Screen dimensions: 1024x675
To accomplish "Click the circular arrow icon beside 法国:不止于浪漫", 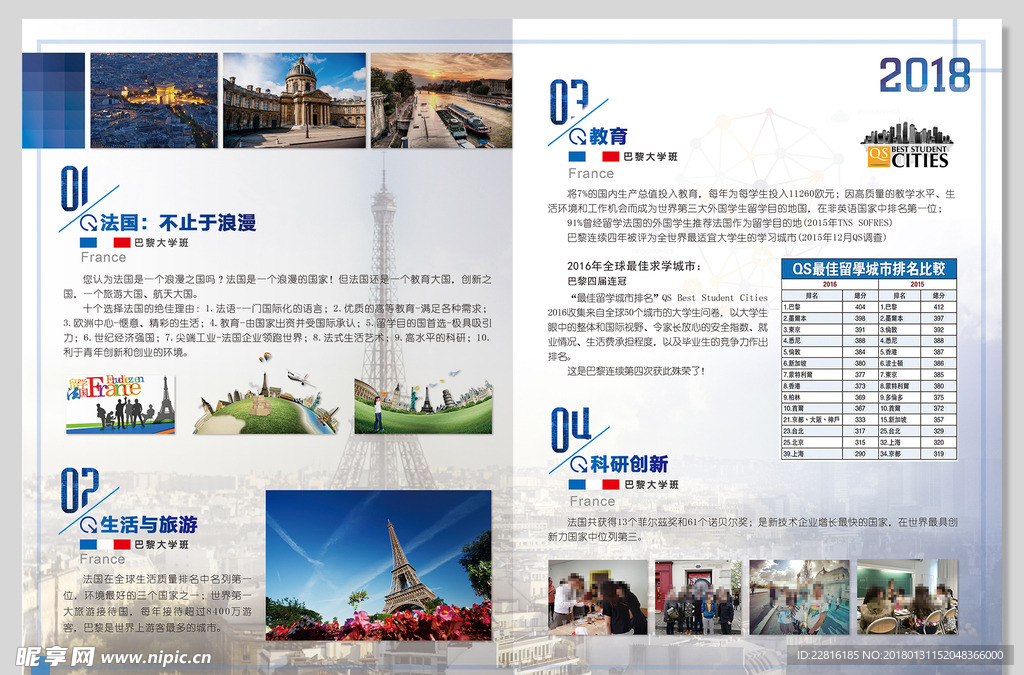I will tap(88, 223).
